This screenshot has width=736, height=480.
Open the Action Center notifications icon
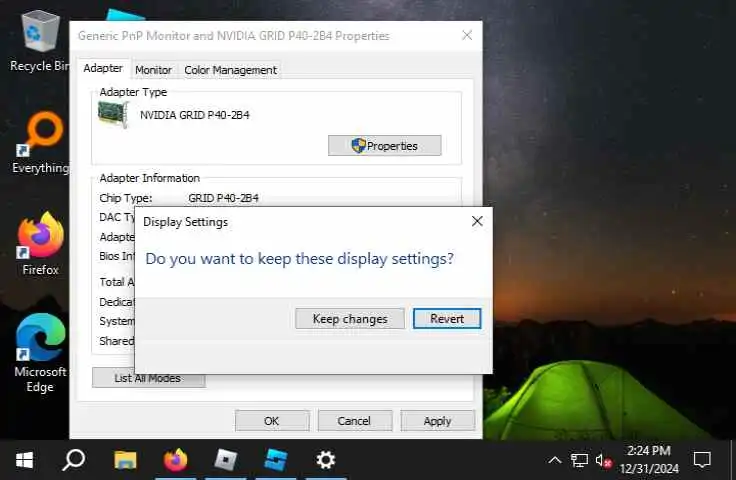click(x=702, y=460)
